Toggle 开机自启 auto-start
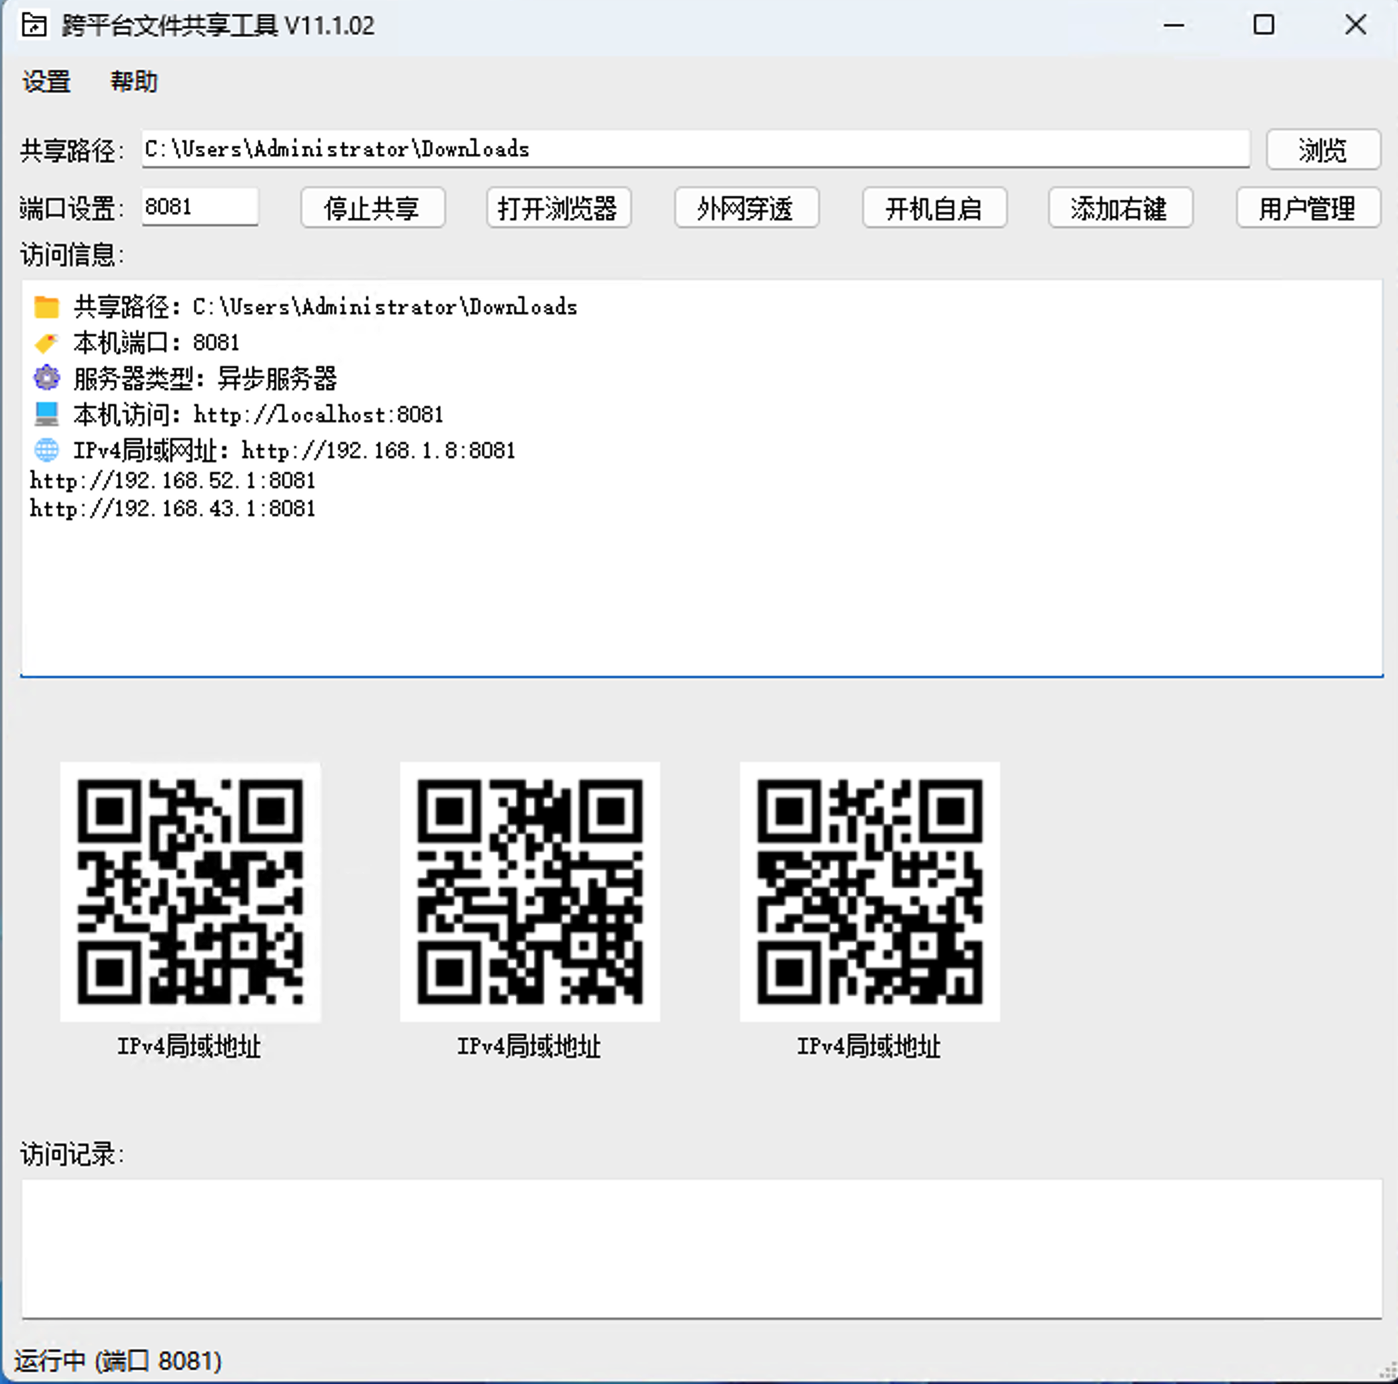The height and width of the screenshot is (1384, 1398). pos(934,208)
